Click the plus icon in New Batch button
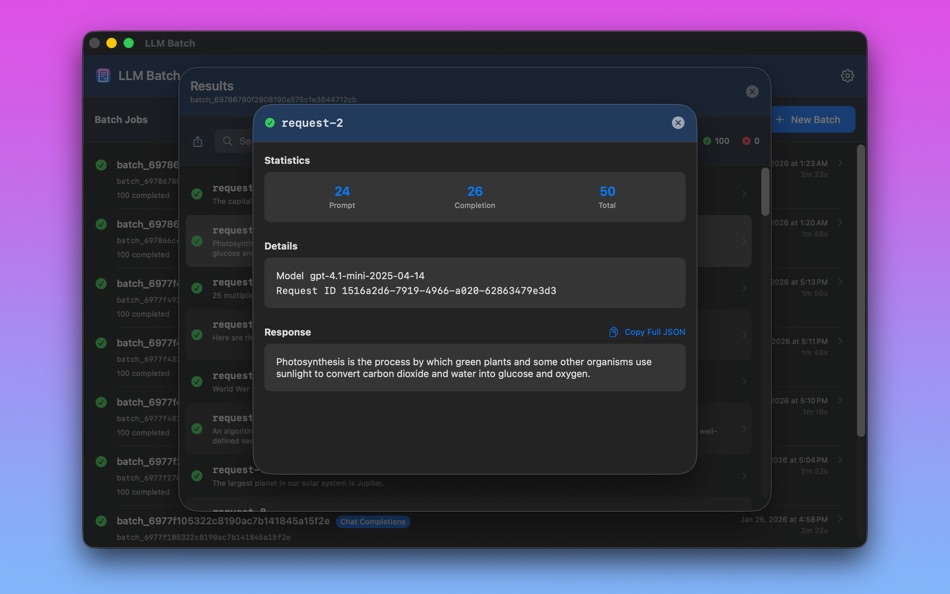The width and height of the screenshot is (950, 594). click(x=780, y=119)
